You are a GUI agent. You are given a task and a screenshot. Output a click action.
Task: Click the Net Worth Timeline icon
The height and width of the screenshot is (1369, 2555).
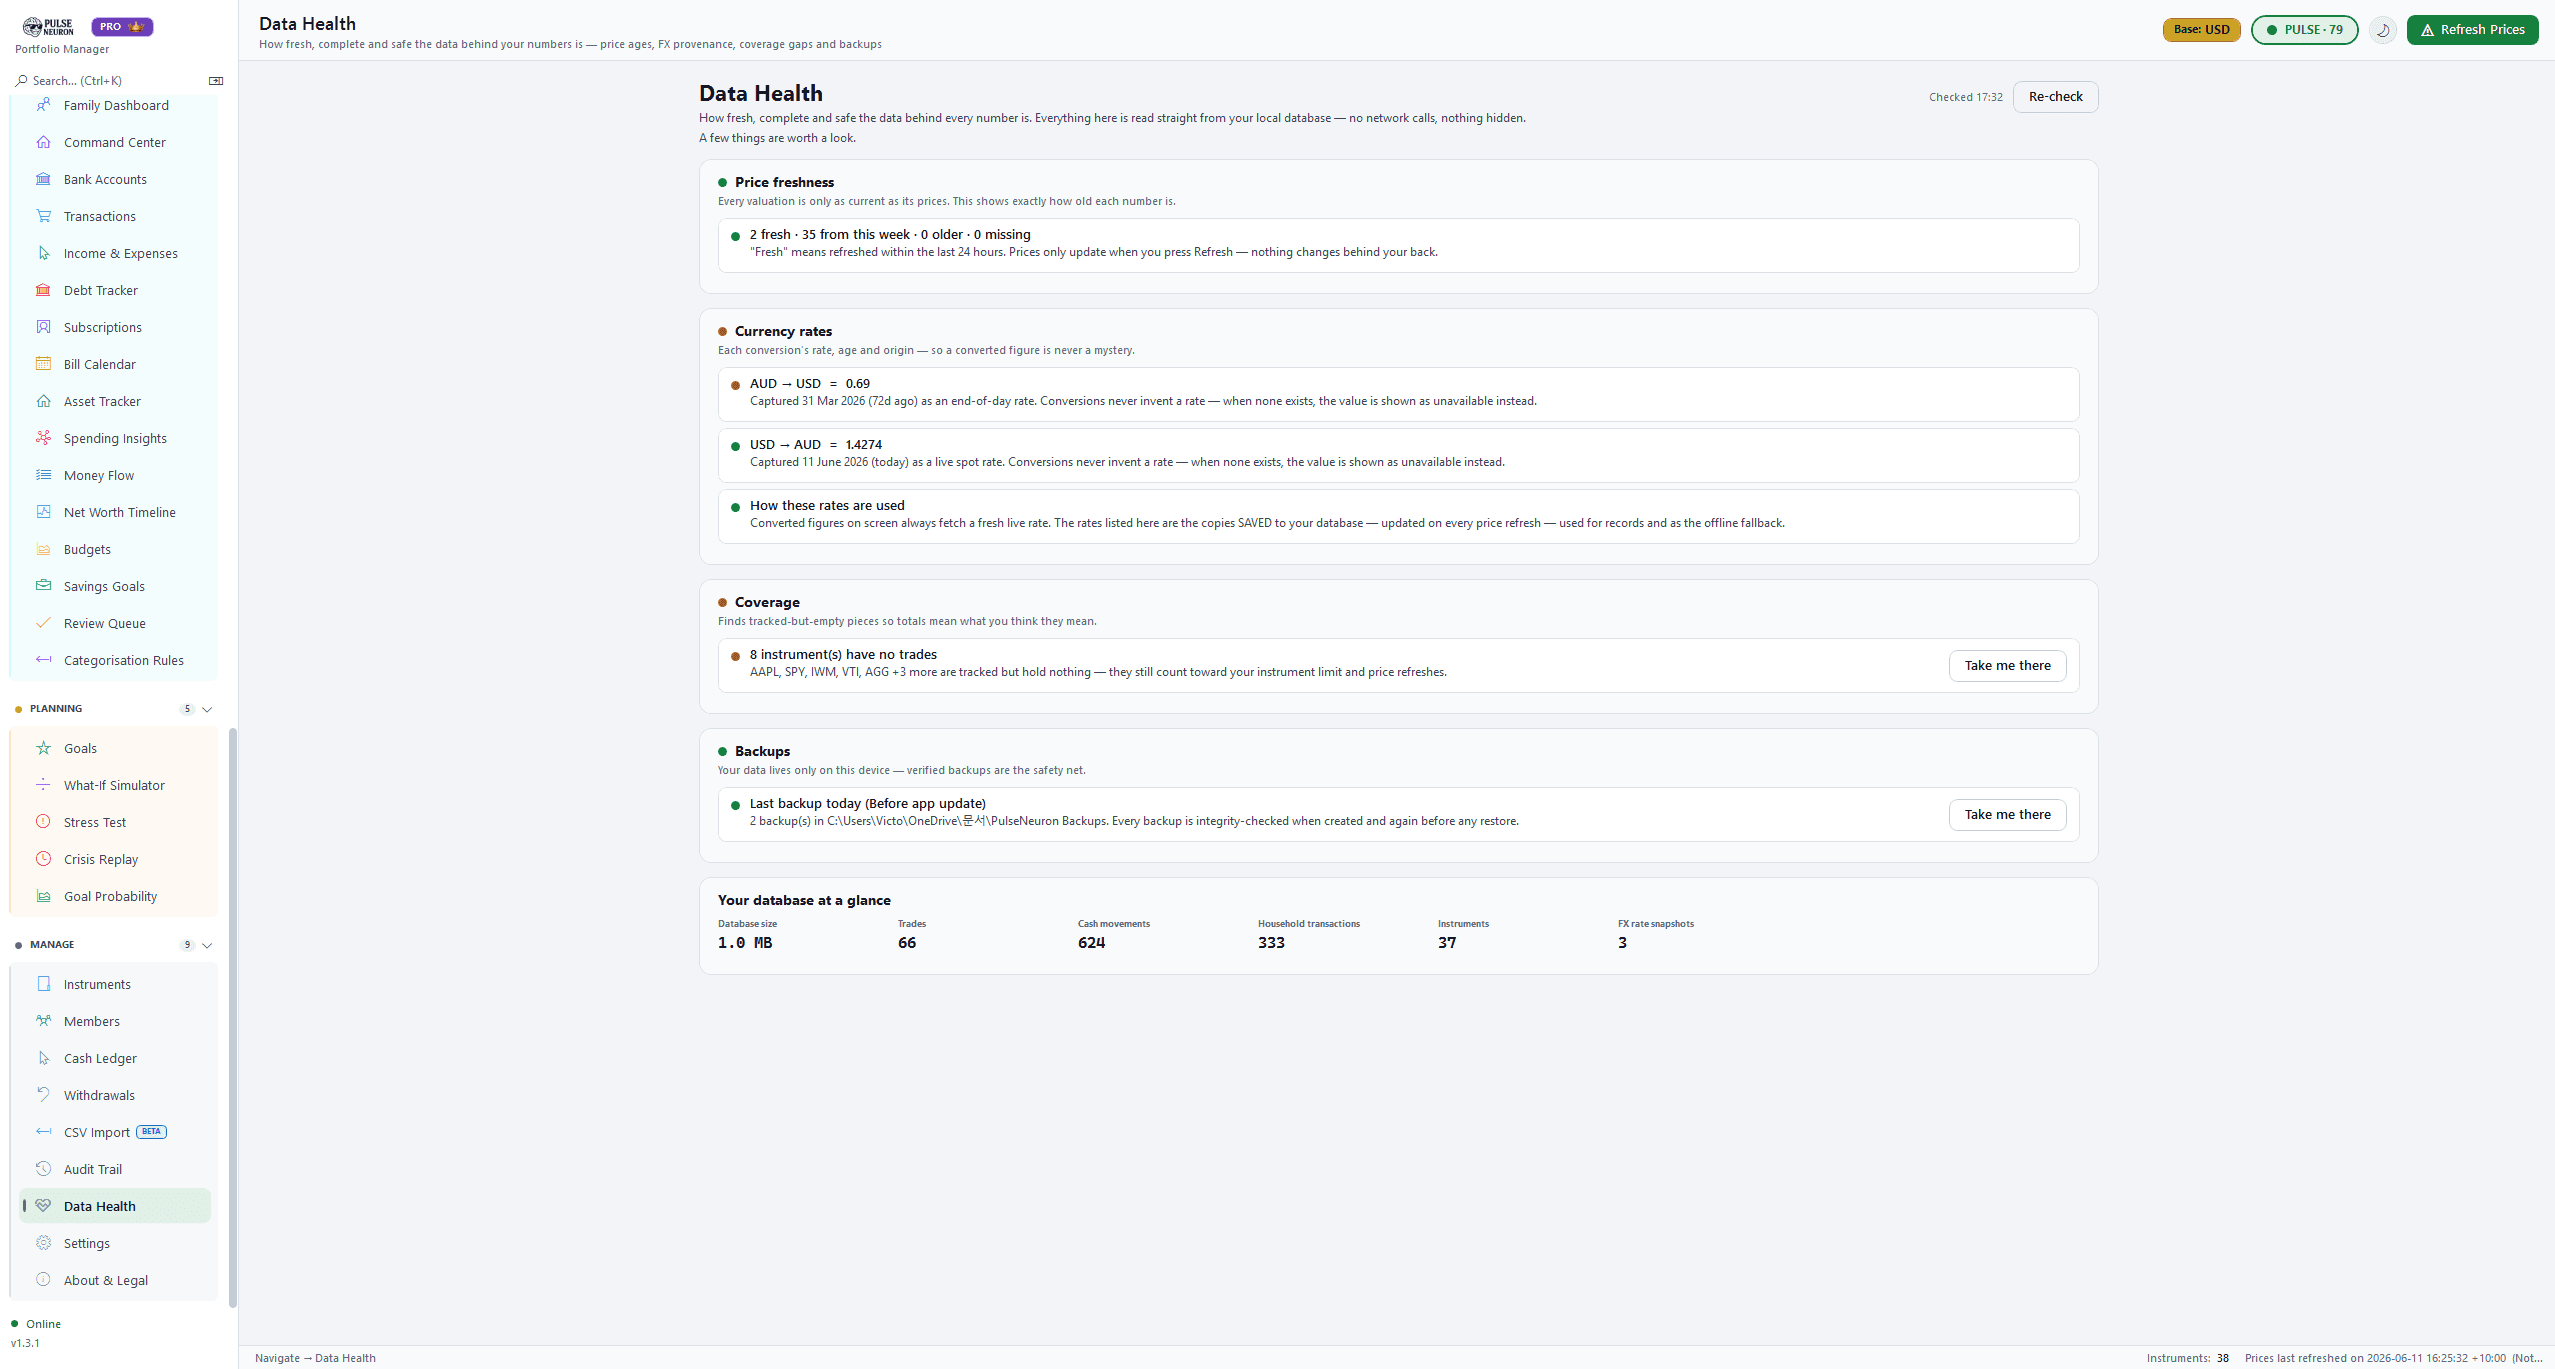click(43, 512)
